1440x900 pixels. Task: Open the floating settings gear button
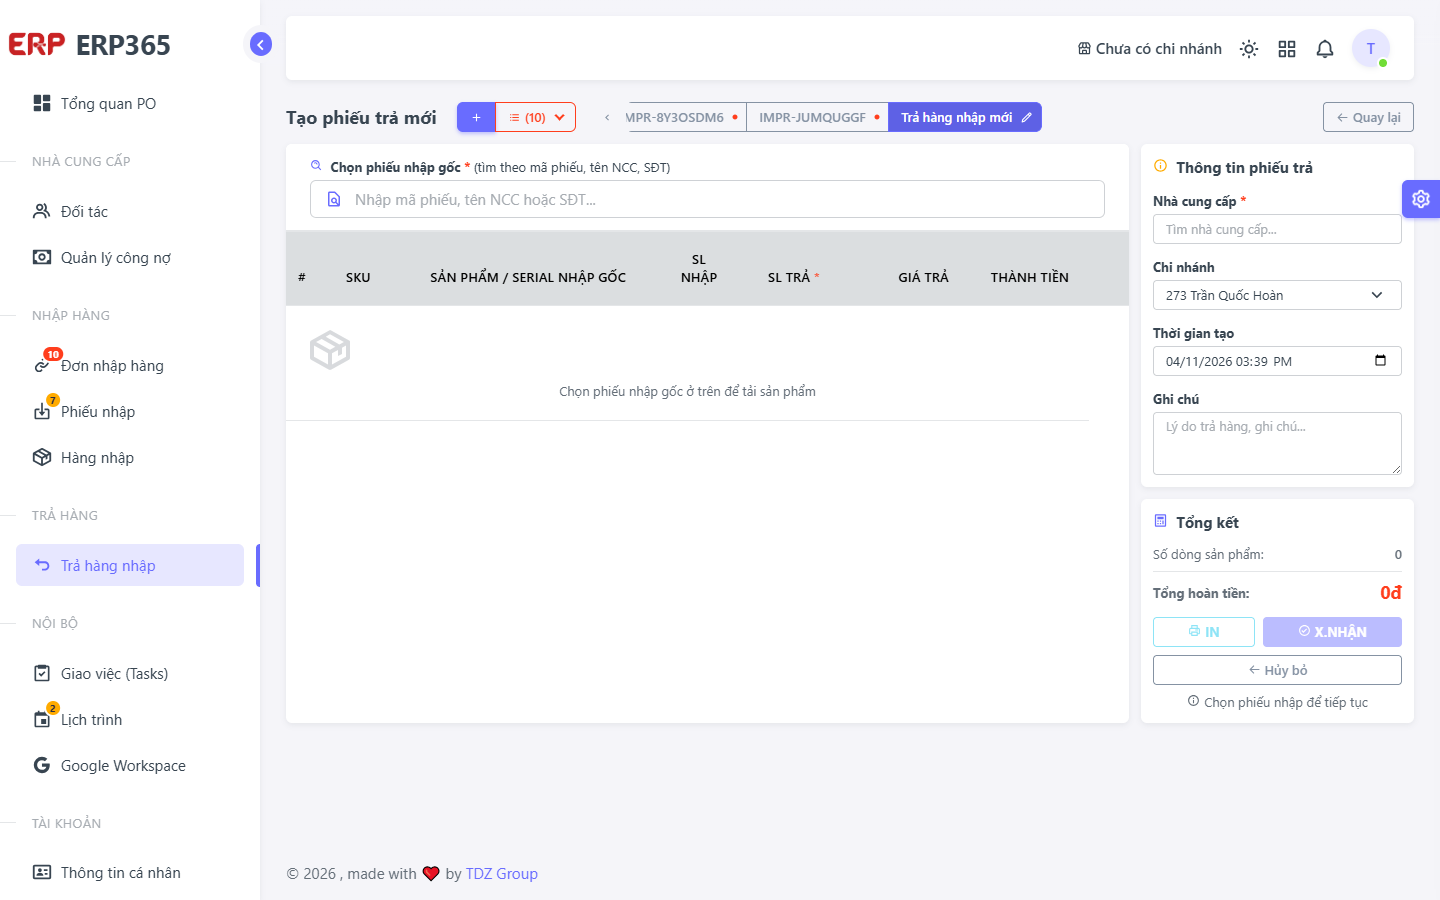(x=1421, y=199)
